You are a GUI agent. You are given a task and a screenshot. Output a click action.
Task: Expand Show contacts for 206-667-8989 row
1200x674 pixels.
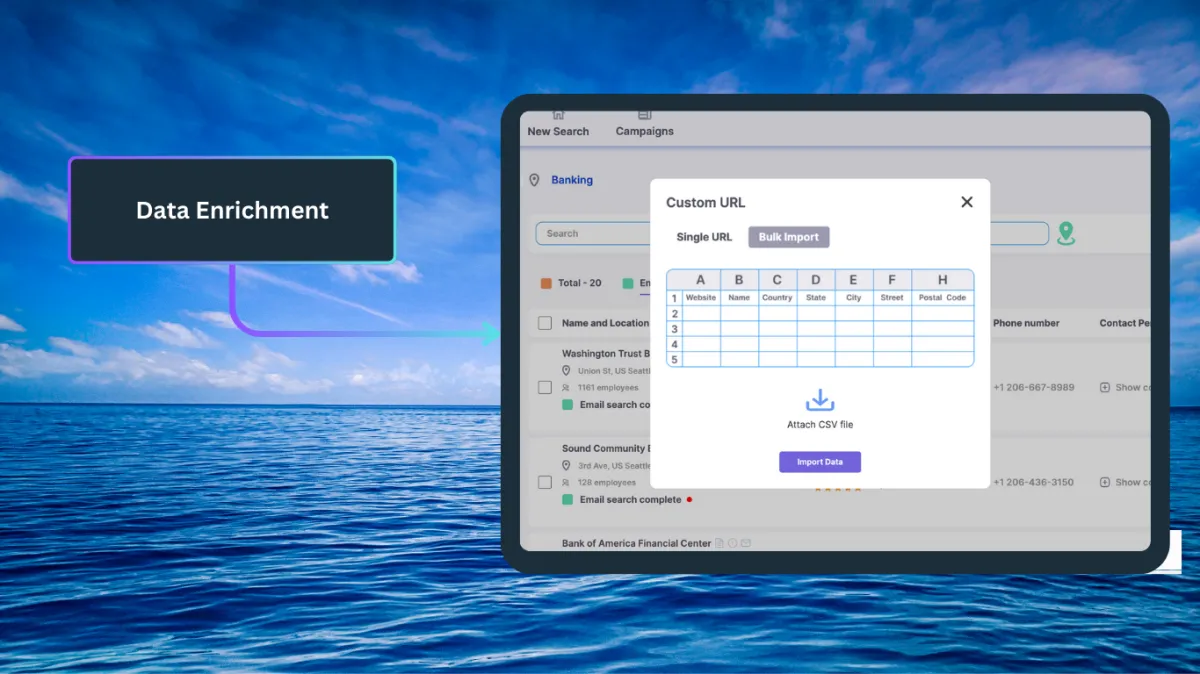[1124, 387]
